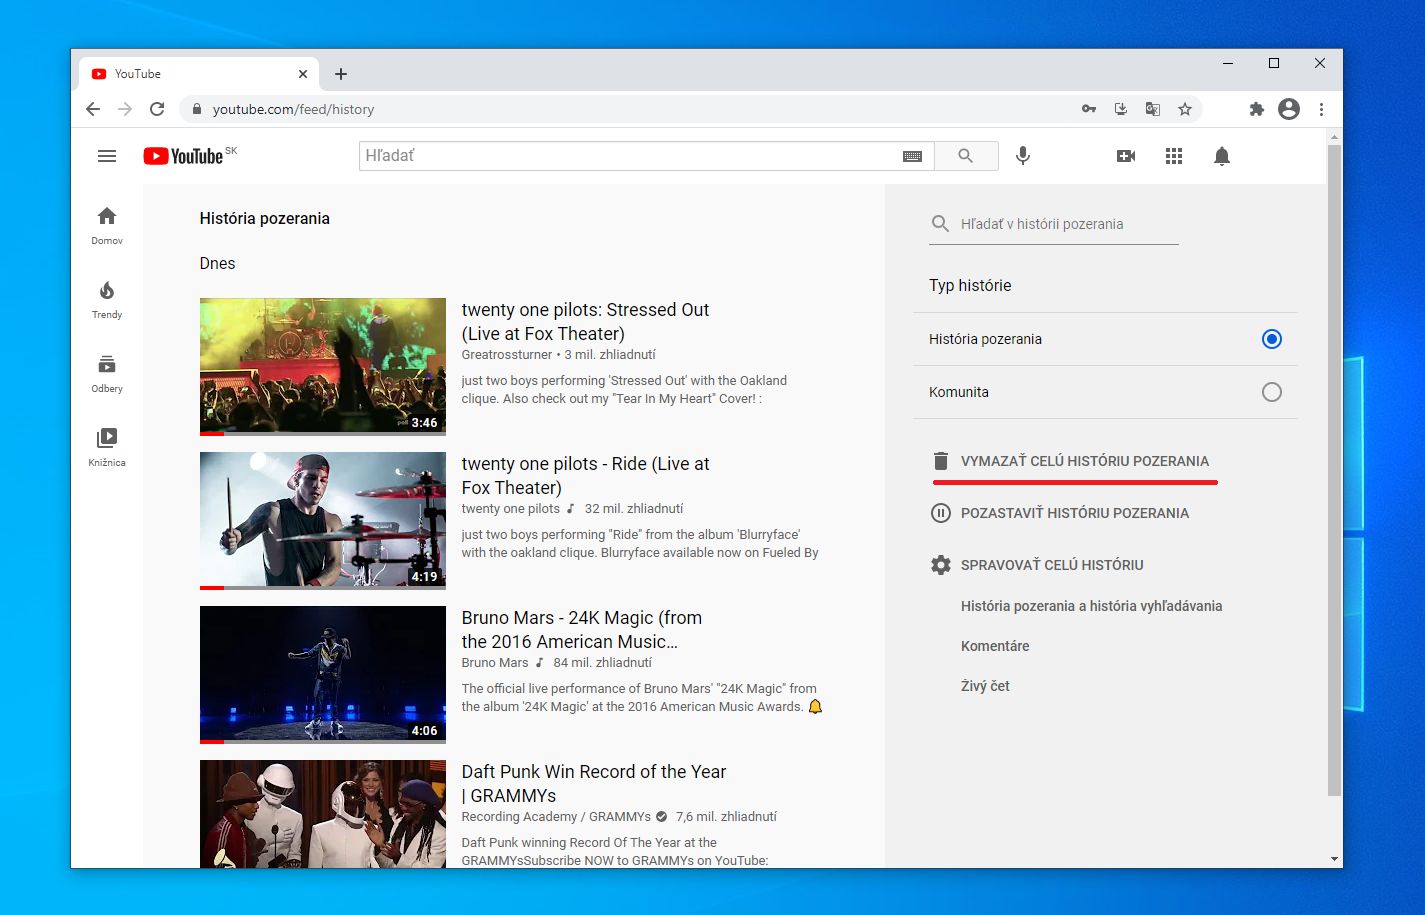This screenshot has width=1425, height=915.
Task: Click the saved passwords key icon
Action: 1089,109
